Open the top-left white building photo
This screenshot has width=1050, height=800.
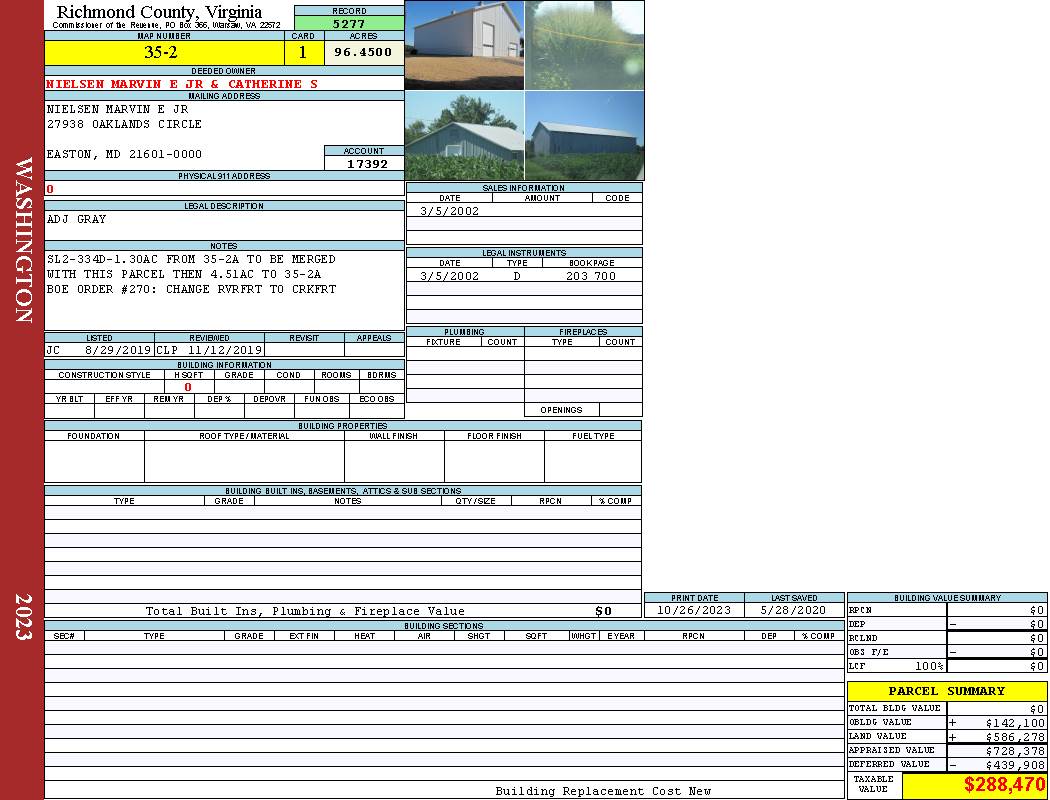pyautogui.click(x=464, y=45)
